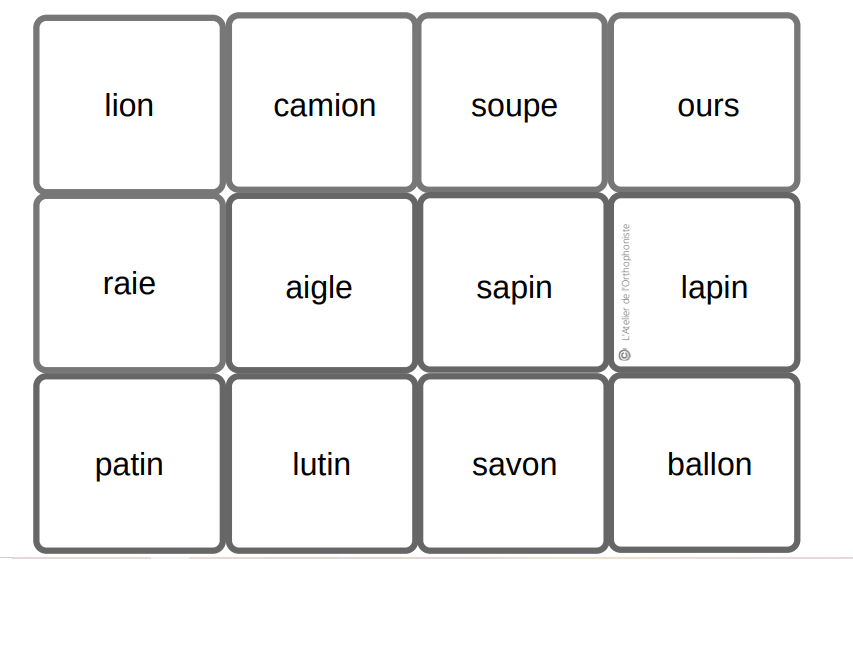Select the word lapin
This screenshot has width=853, height=651.
tap(714, 287)
